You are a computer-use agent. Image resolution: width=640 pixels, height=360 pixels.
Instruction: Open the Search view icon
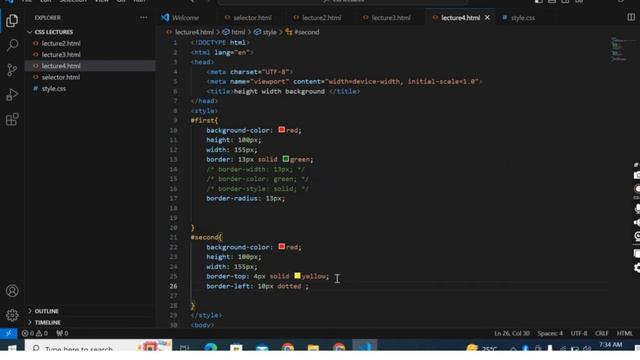[12, 45]
